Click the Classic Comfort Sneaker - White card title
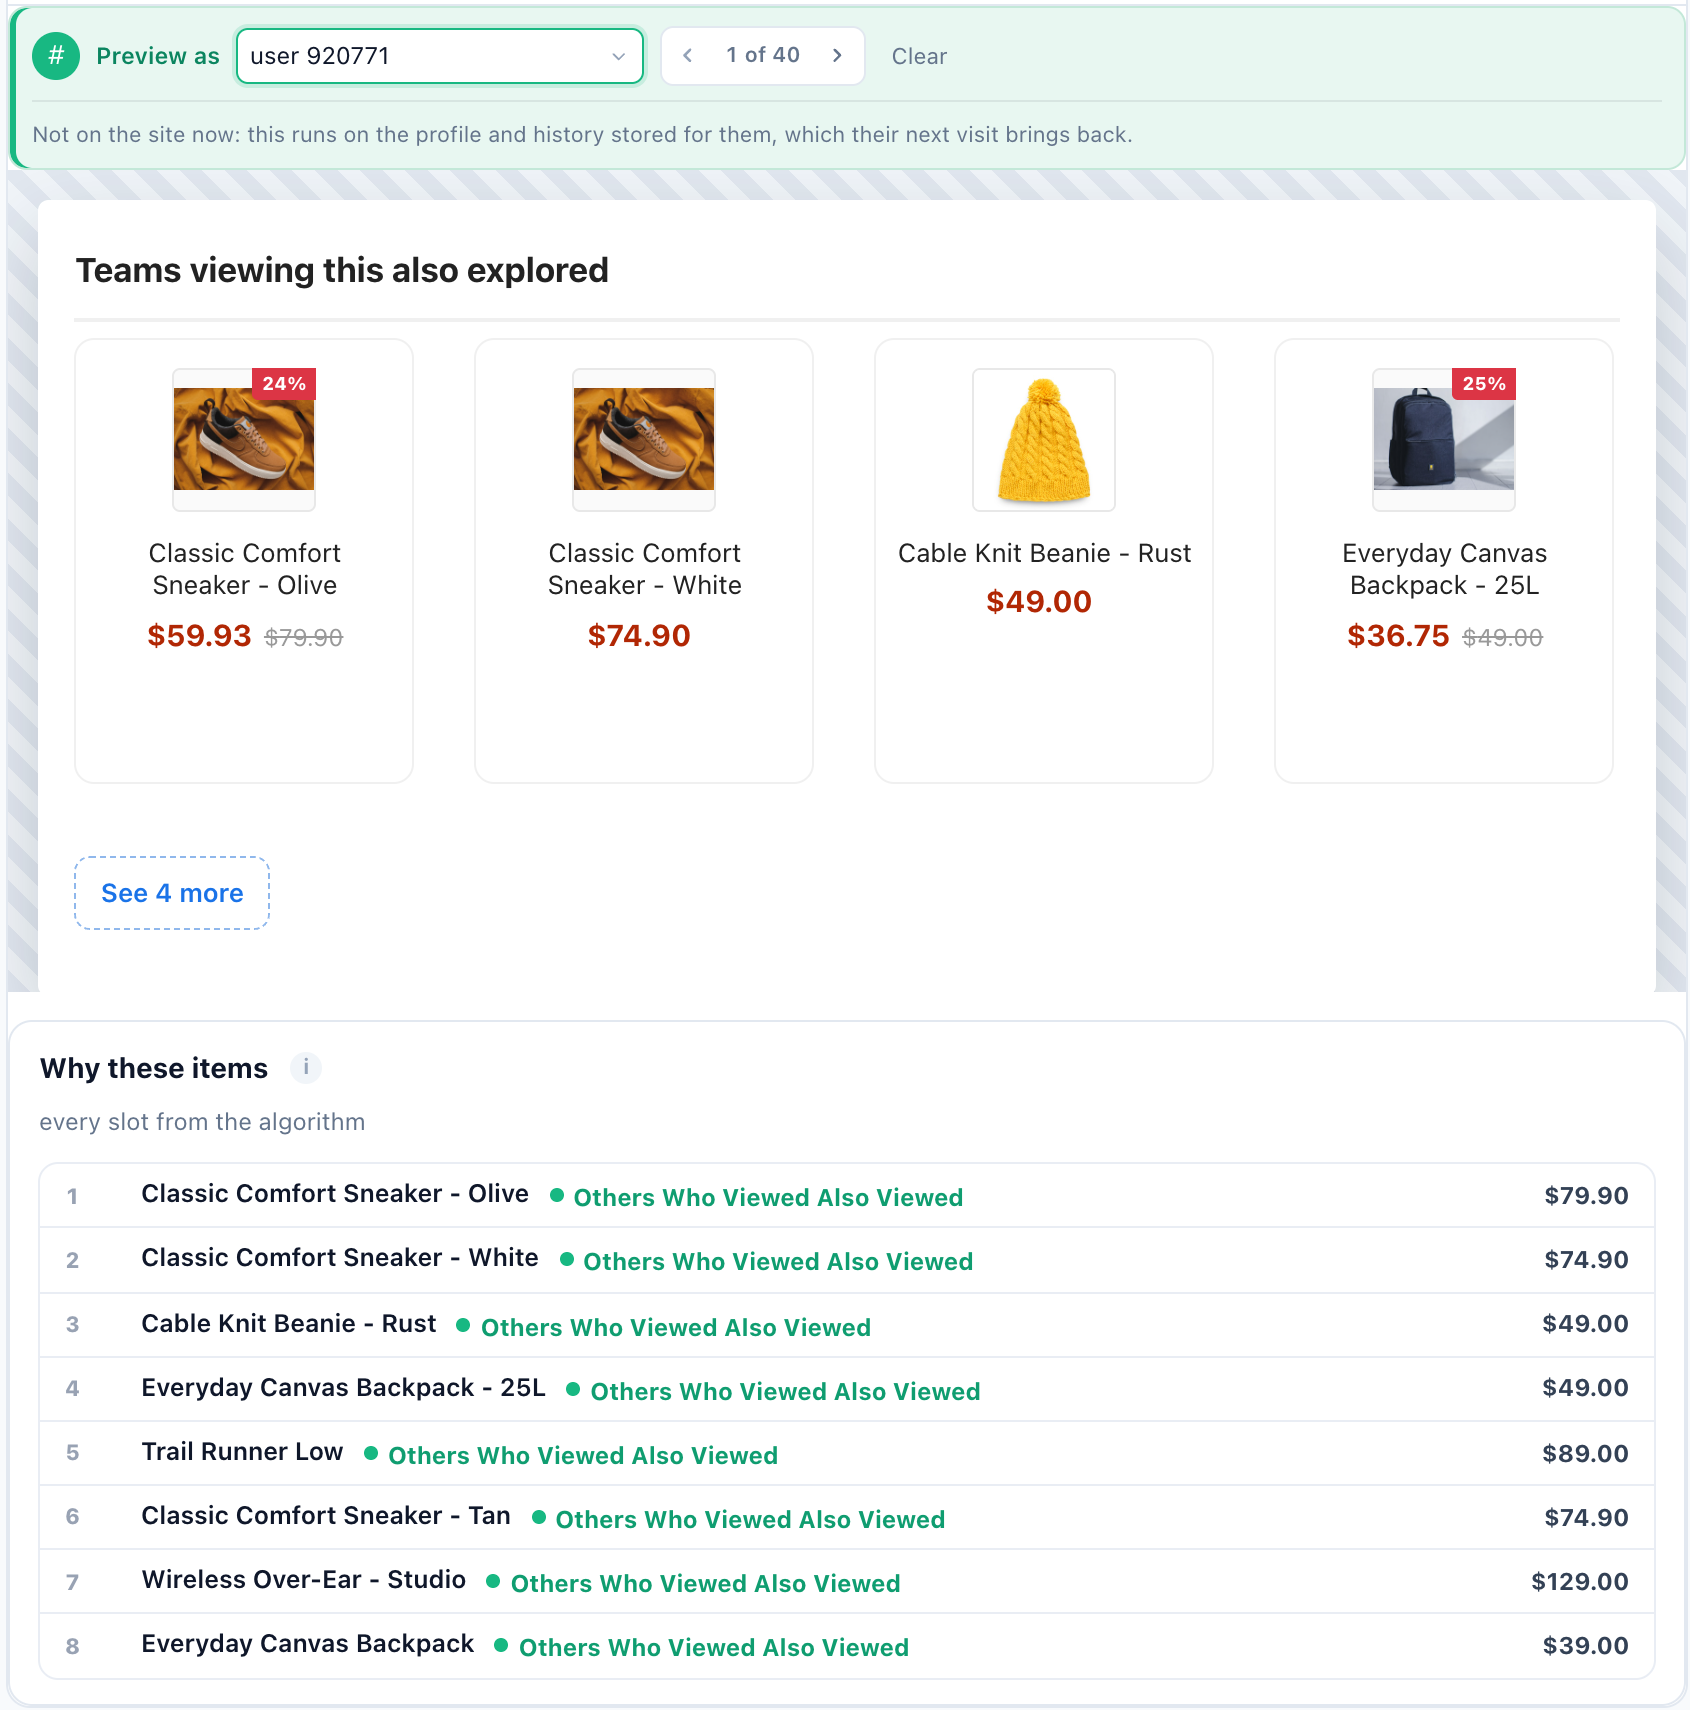The height and width of the screenshot is (1710, 1690). 645,569
